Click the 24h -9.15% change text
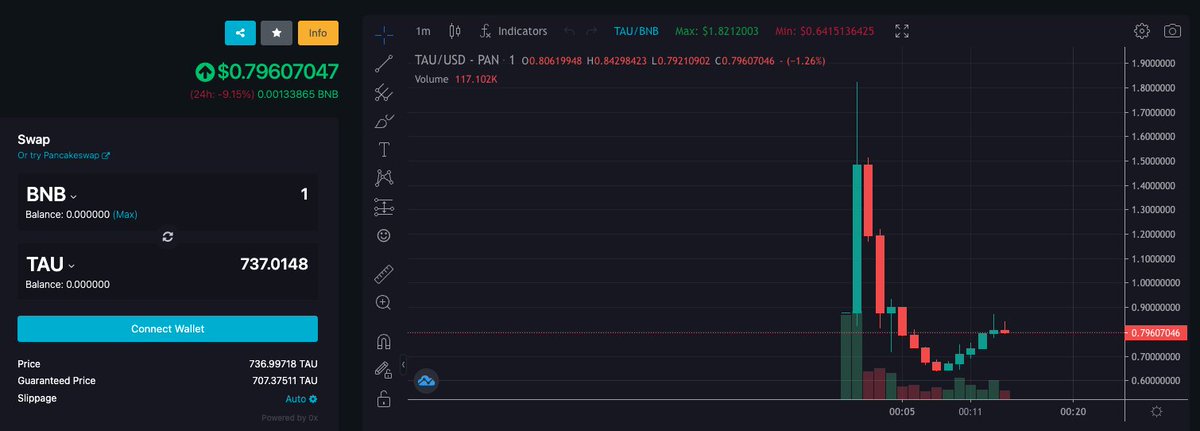The width and height of the screenshot is (1200, 431). pos(221,95)
